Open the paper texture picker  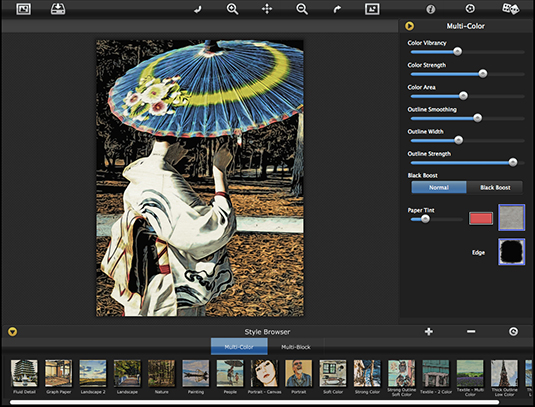[511, 217]
